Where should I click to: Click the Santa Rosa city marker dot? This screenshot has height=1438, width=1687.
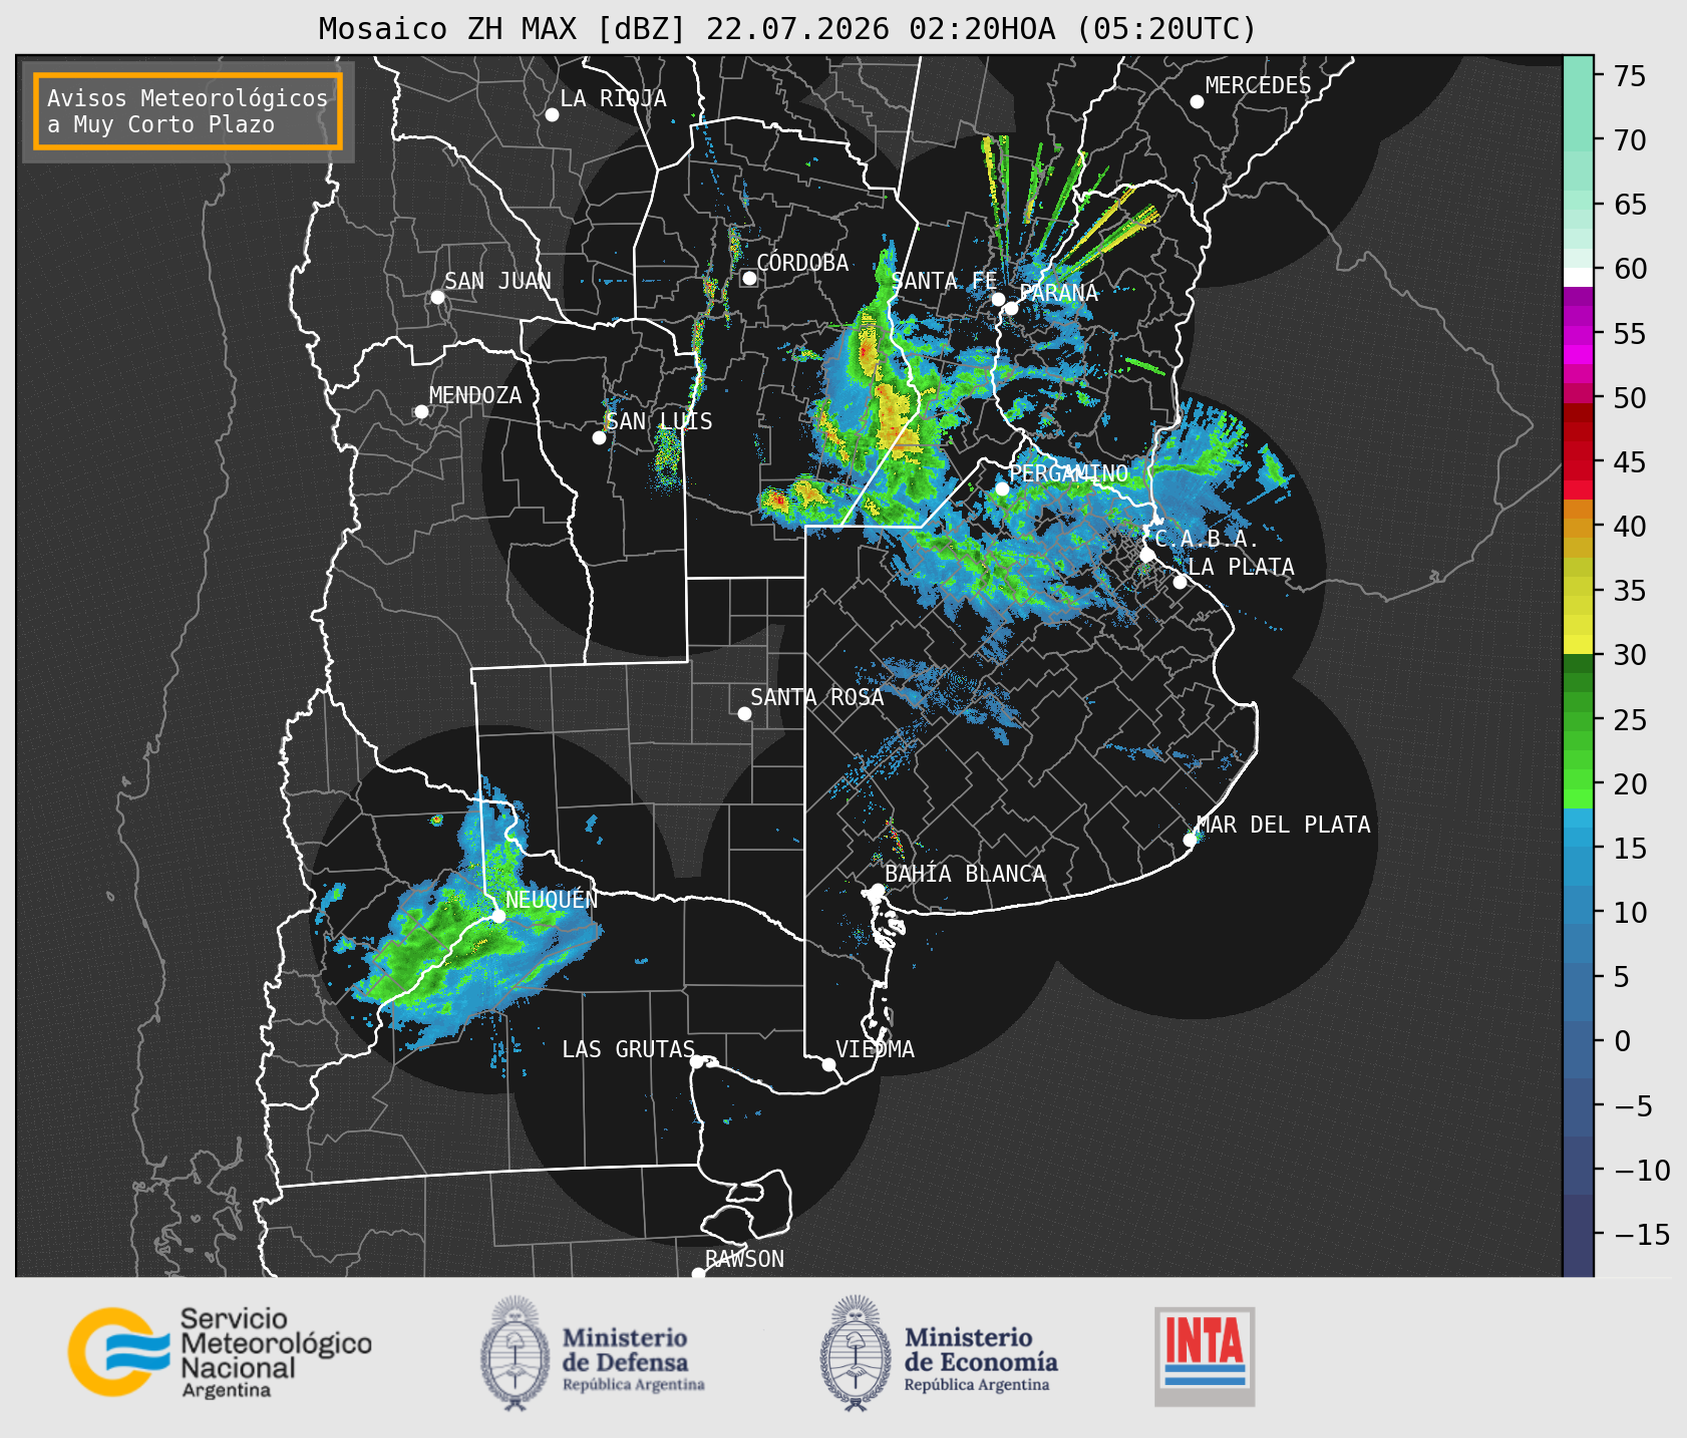[744, 713]
